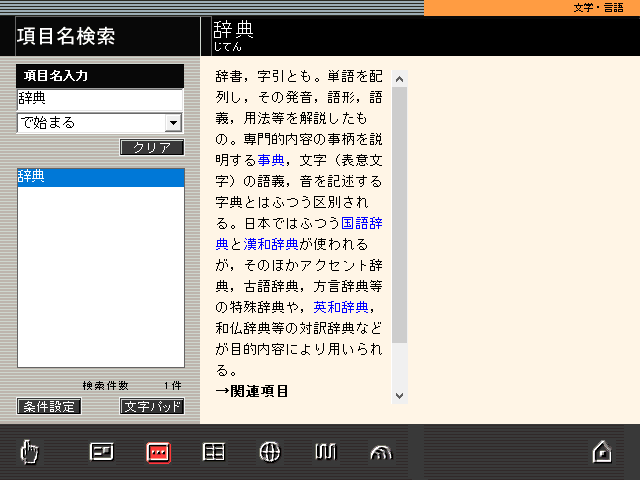
Task: Click the article scrollbar down arrow
Action: [400, 395]
